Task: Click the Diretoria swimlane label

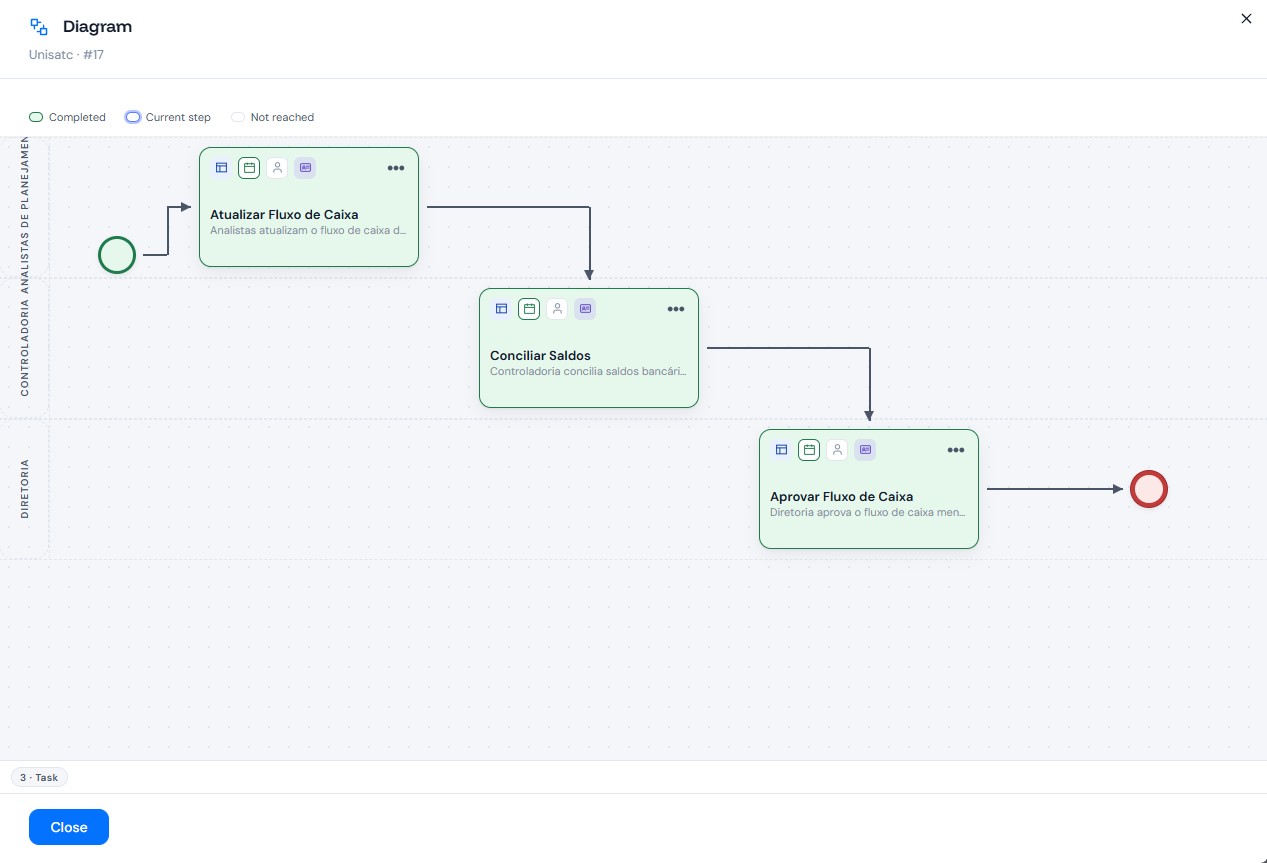Action: coord(25,489)
